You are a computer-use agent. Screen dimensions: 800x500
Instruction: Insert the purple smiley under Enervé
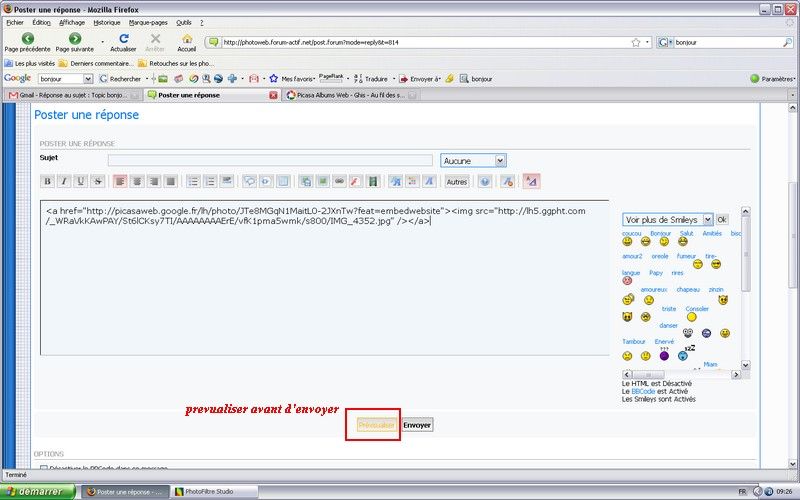[x=664, y=356]
